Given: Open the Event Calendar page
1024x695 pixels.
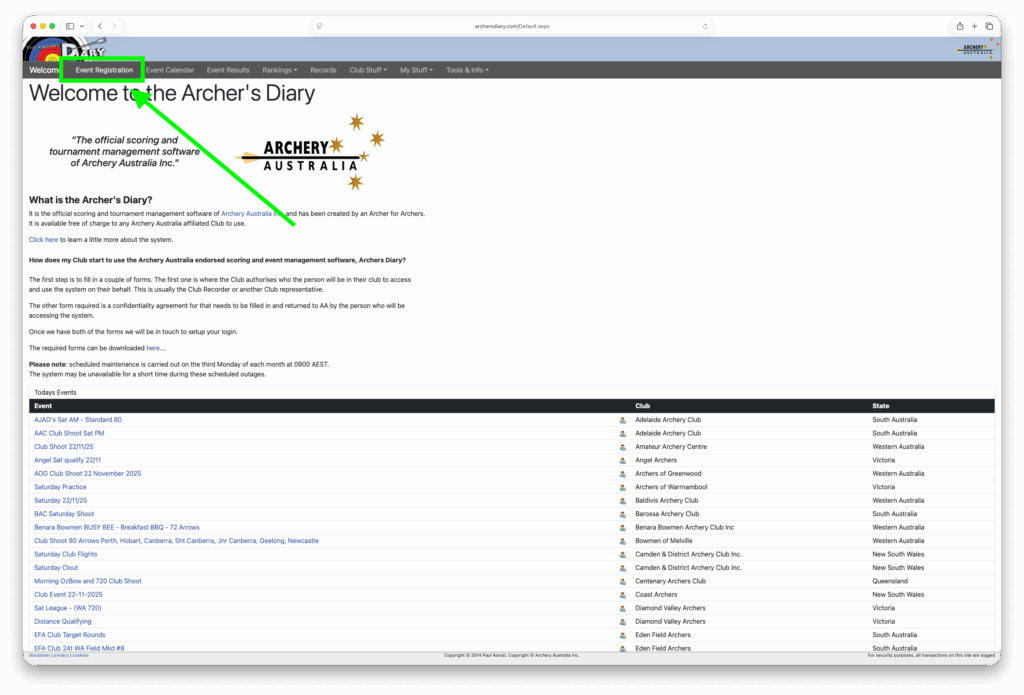Looking at the screenshot, I should [170, 70].
